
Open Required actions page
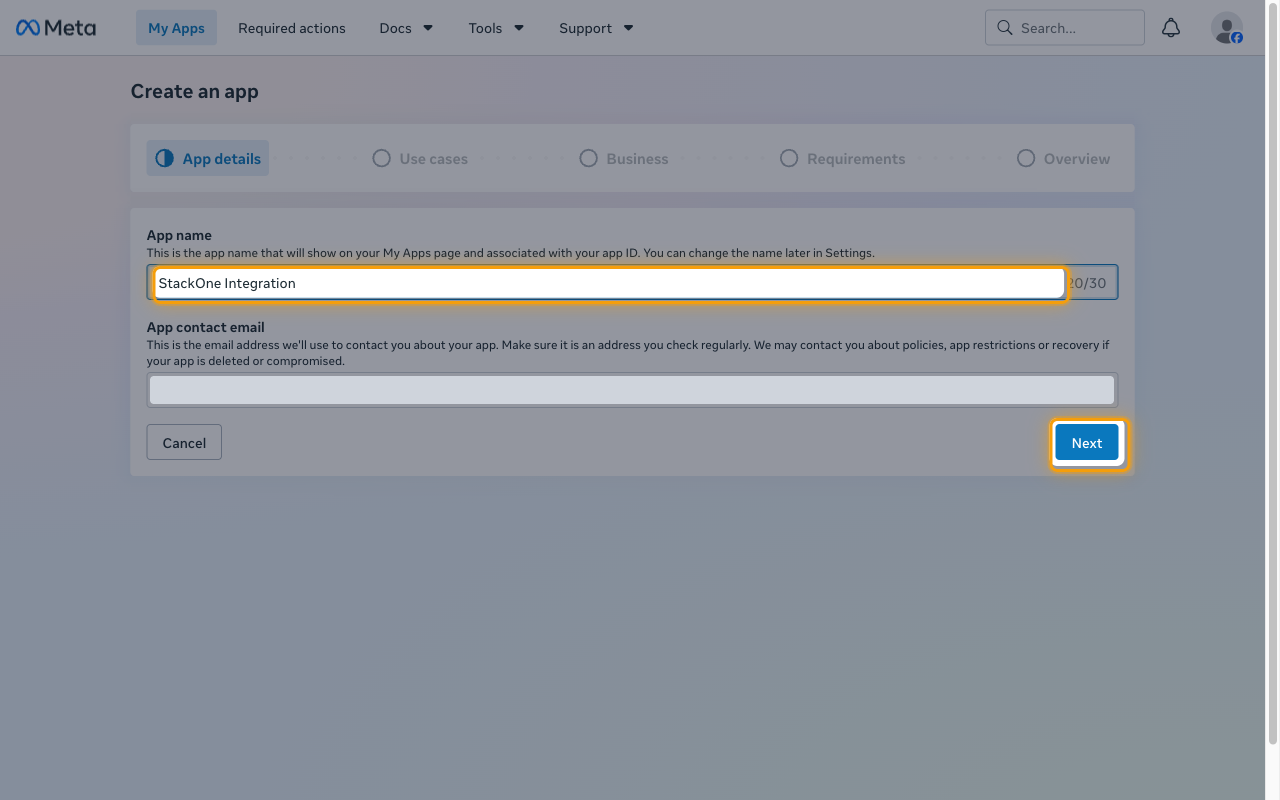pos(292,28)
